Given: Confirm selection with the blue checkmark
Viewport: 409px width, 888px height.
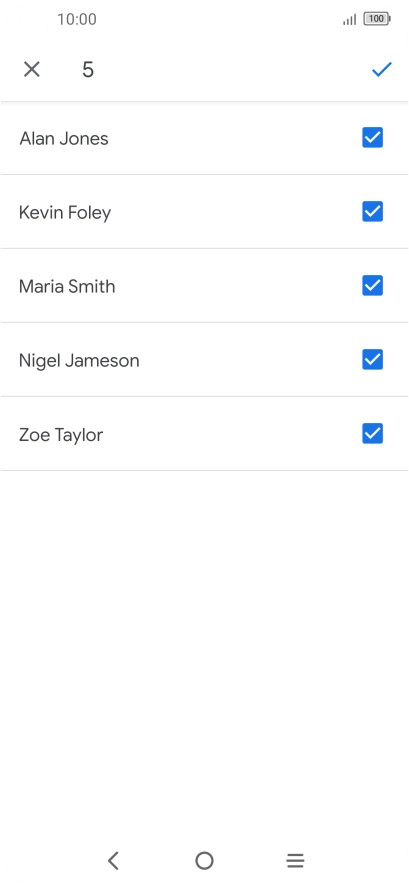Looking at the screenshot, I should [x=382, y=70].
